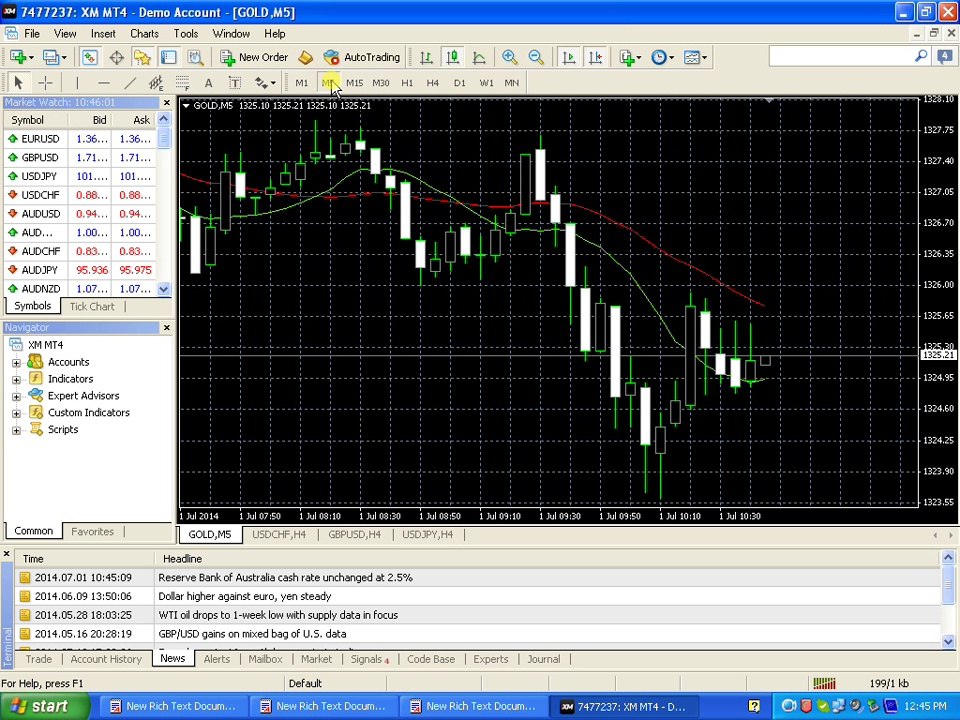Select the Trendline tool
Viewport: 960px width, 720px height.
tap(130, 83)
